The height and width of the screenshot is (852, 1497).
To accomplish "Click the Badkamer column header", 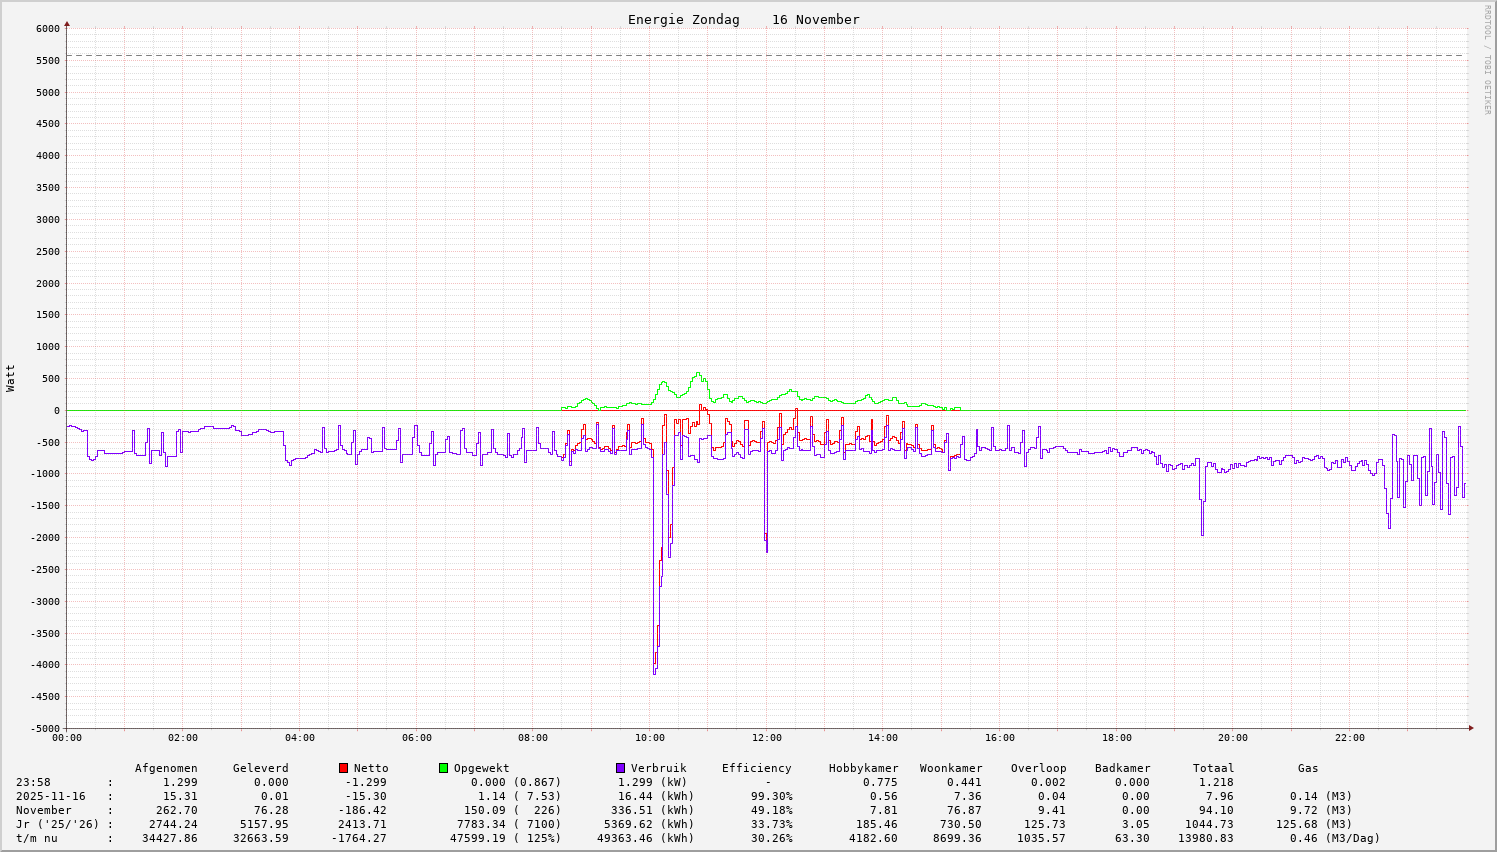I will 1122,768.
